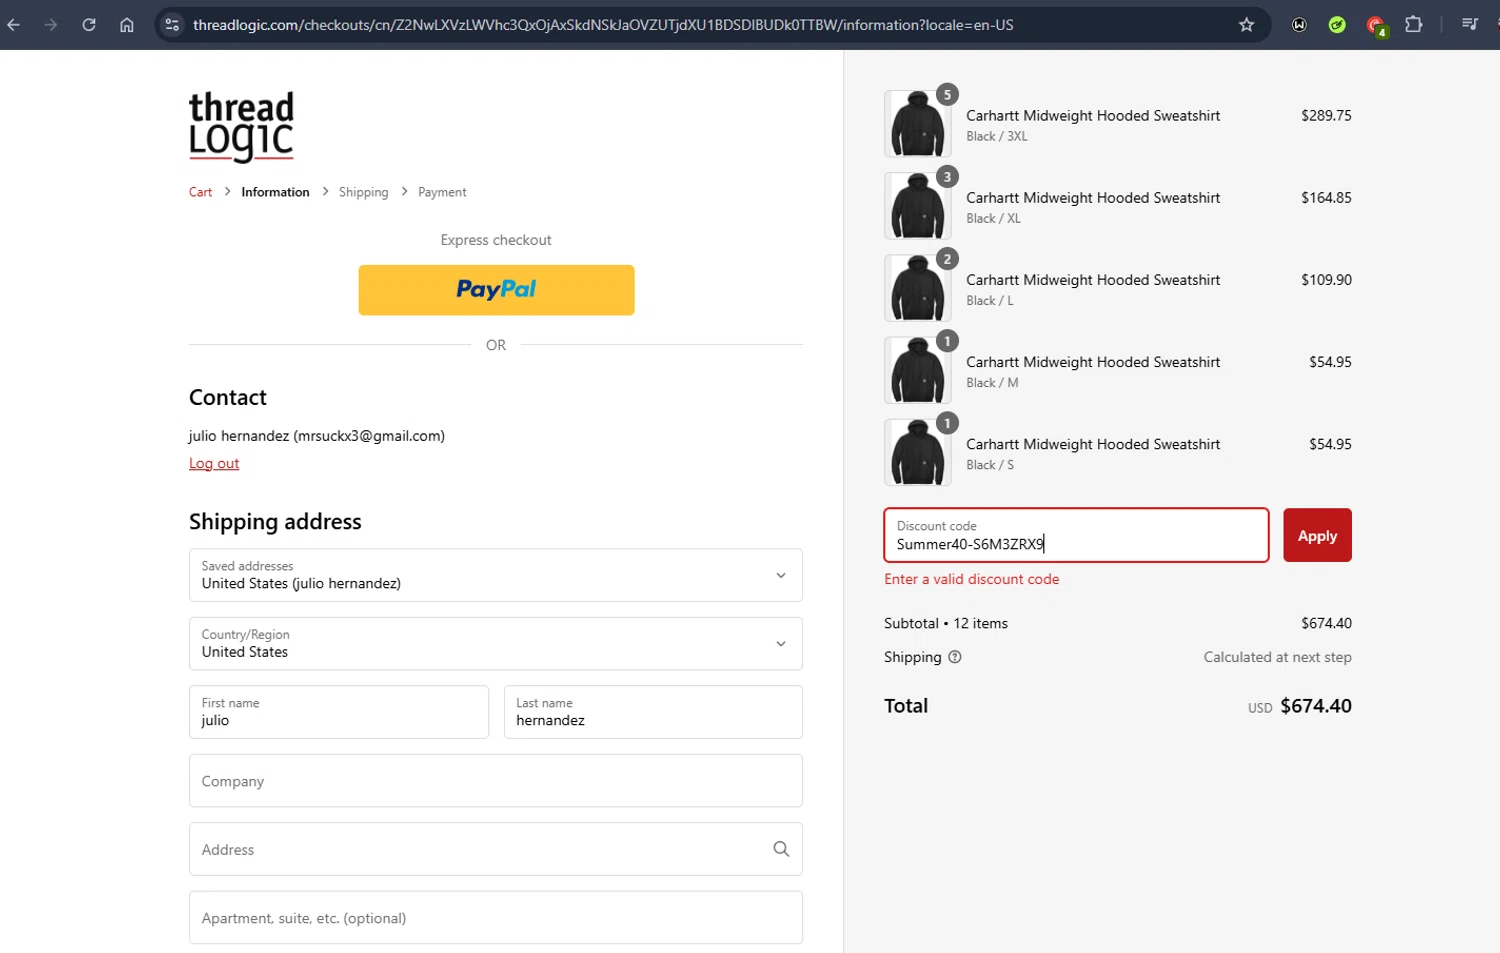
Task: Open the Extensions puzzle icon
Action: click(x=1413, y=24)
